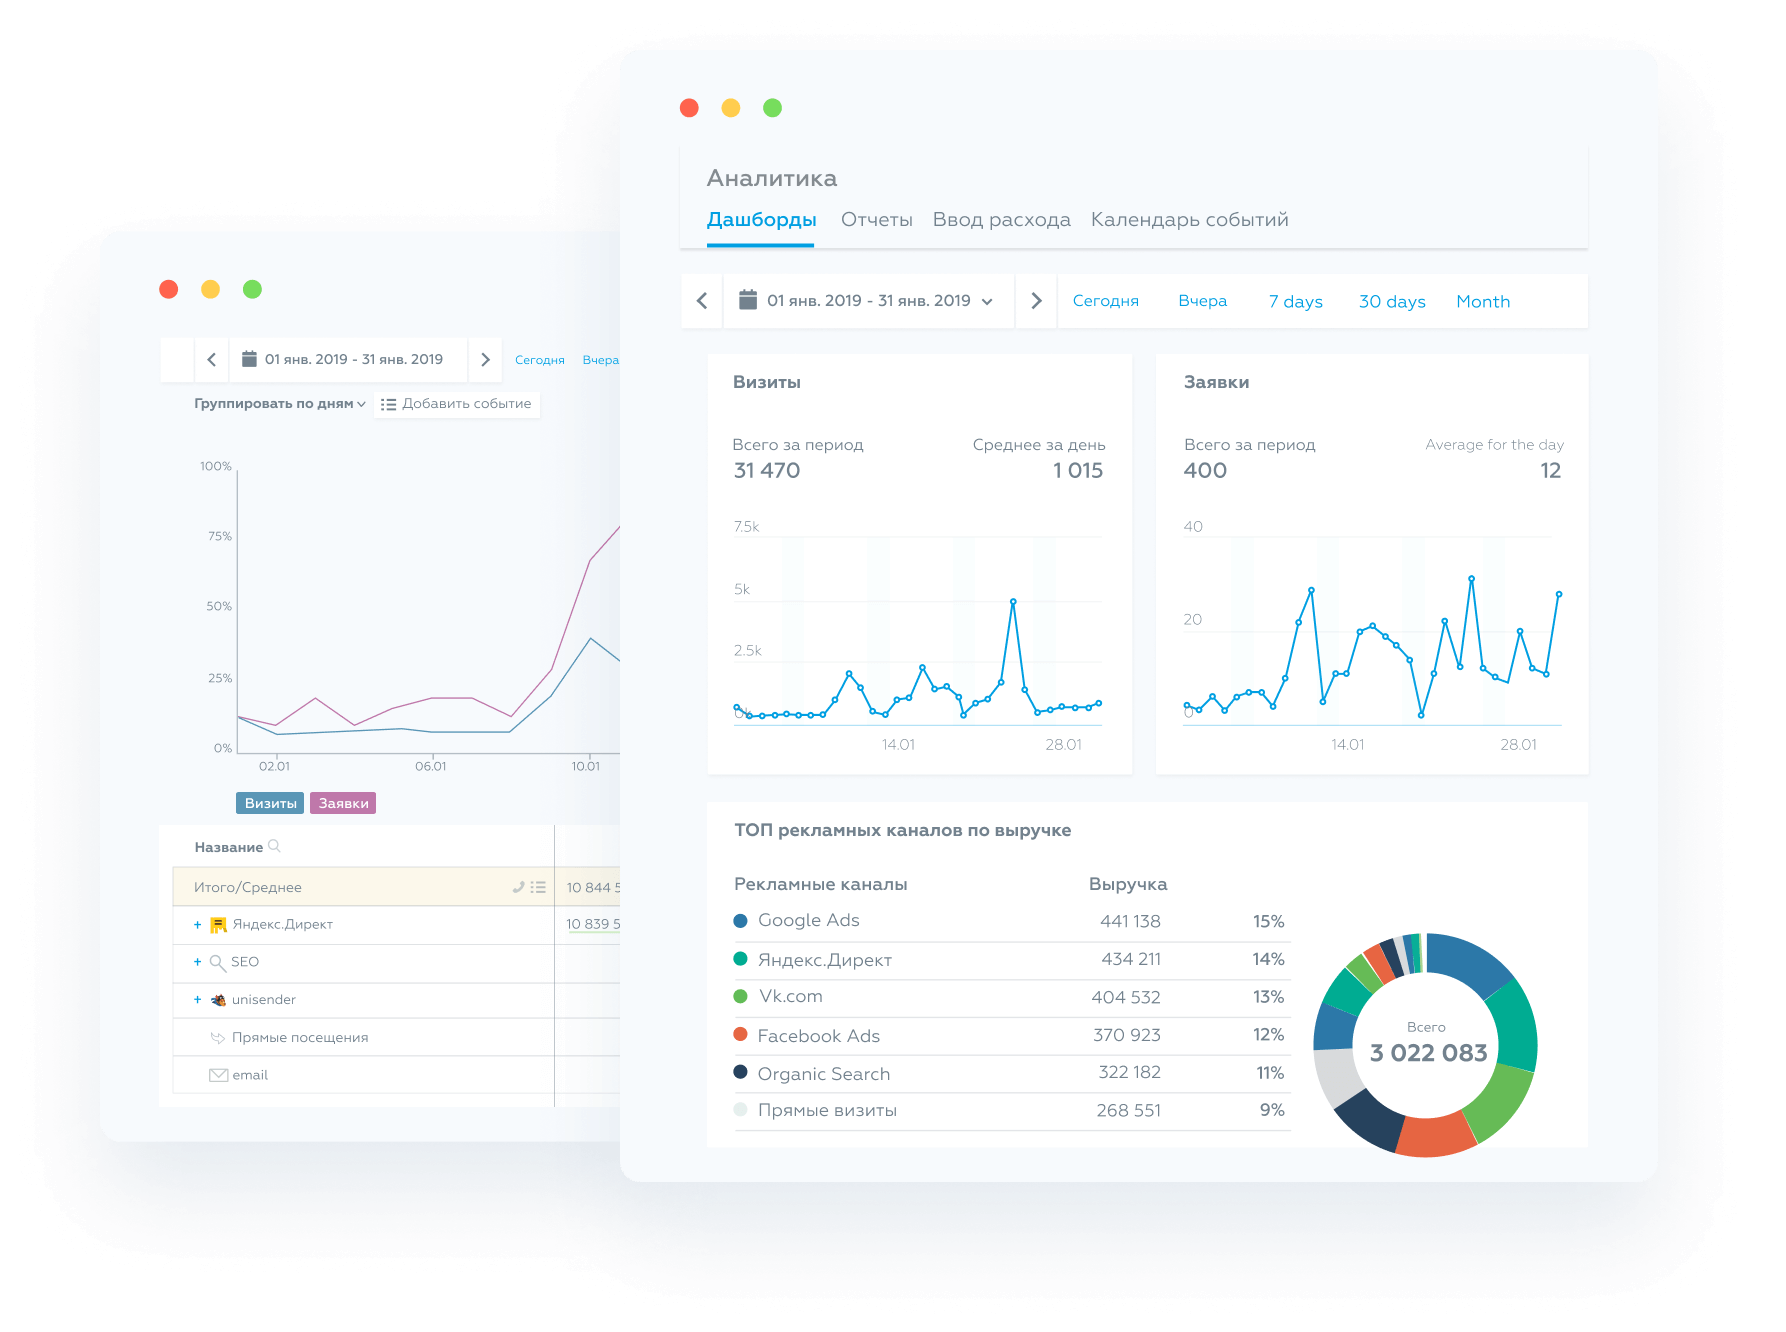The width and height of the screenshot is (1786, 1332).
Task: Click value 10 839 in Яндекс.Директ row
Action: click(593, 924)
